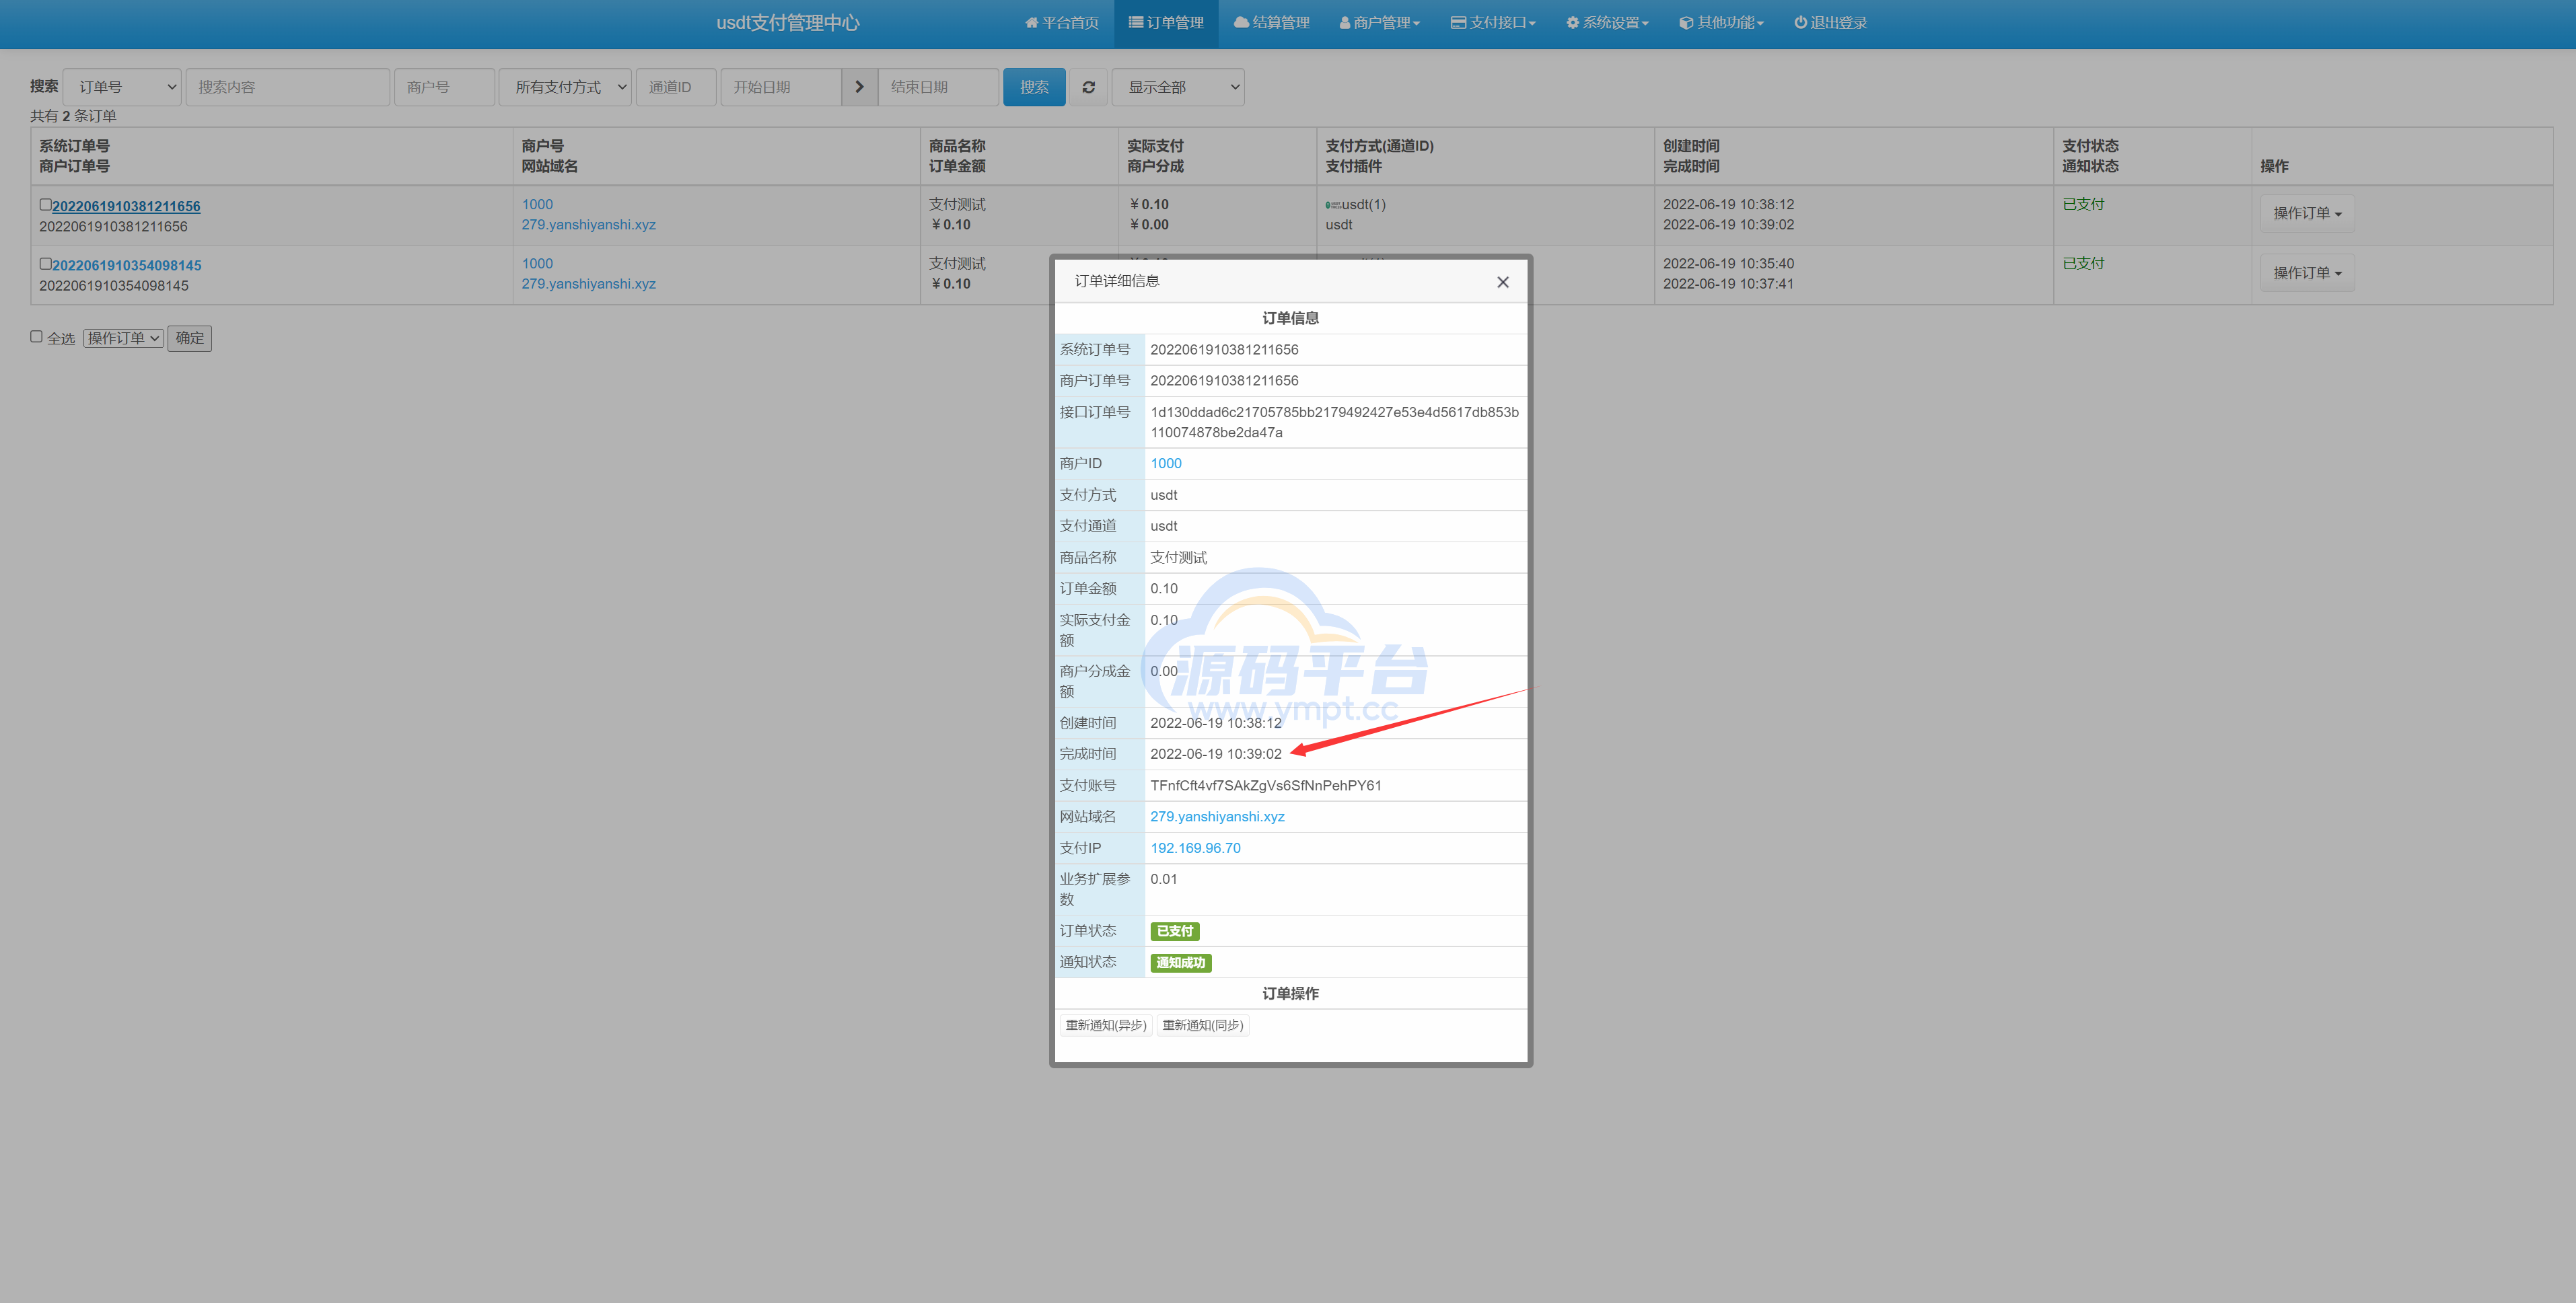Open the 支付接口 menu
Viewport: 2576px width, 1303px height.
[1493, 22]
